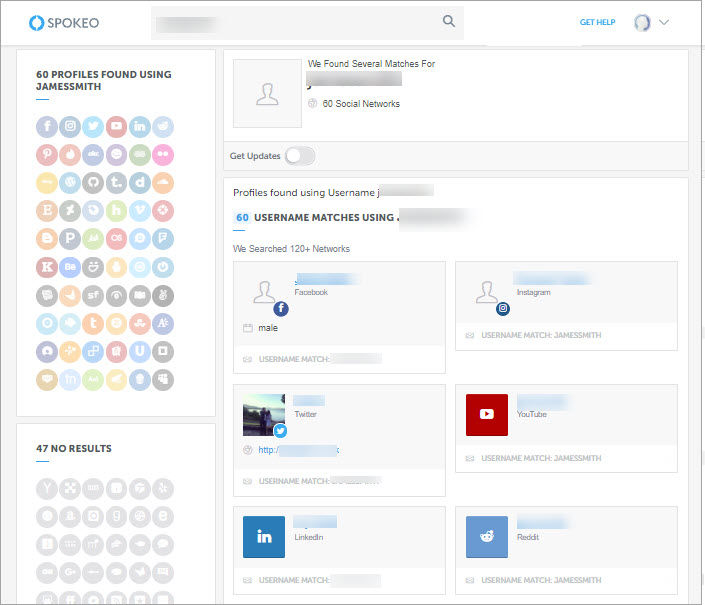
Task: Open the Reddit icon in the profiles-found sidebar
Action: click(x=163, y=127)
